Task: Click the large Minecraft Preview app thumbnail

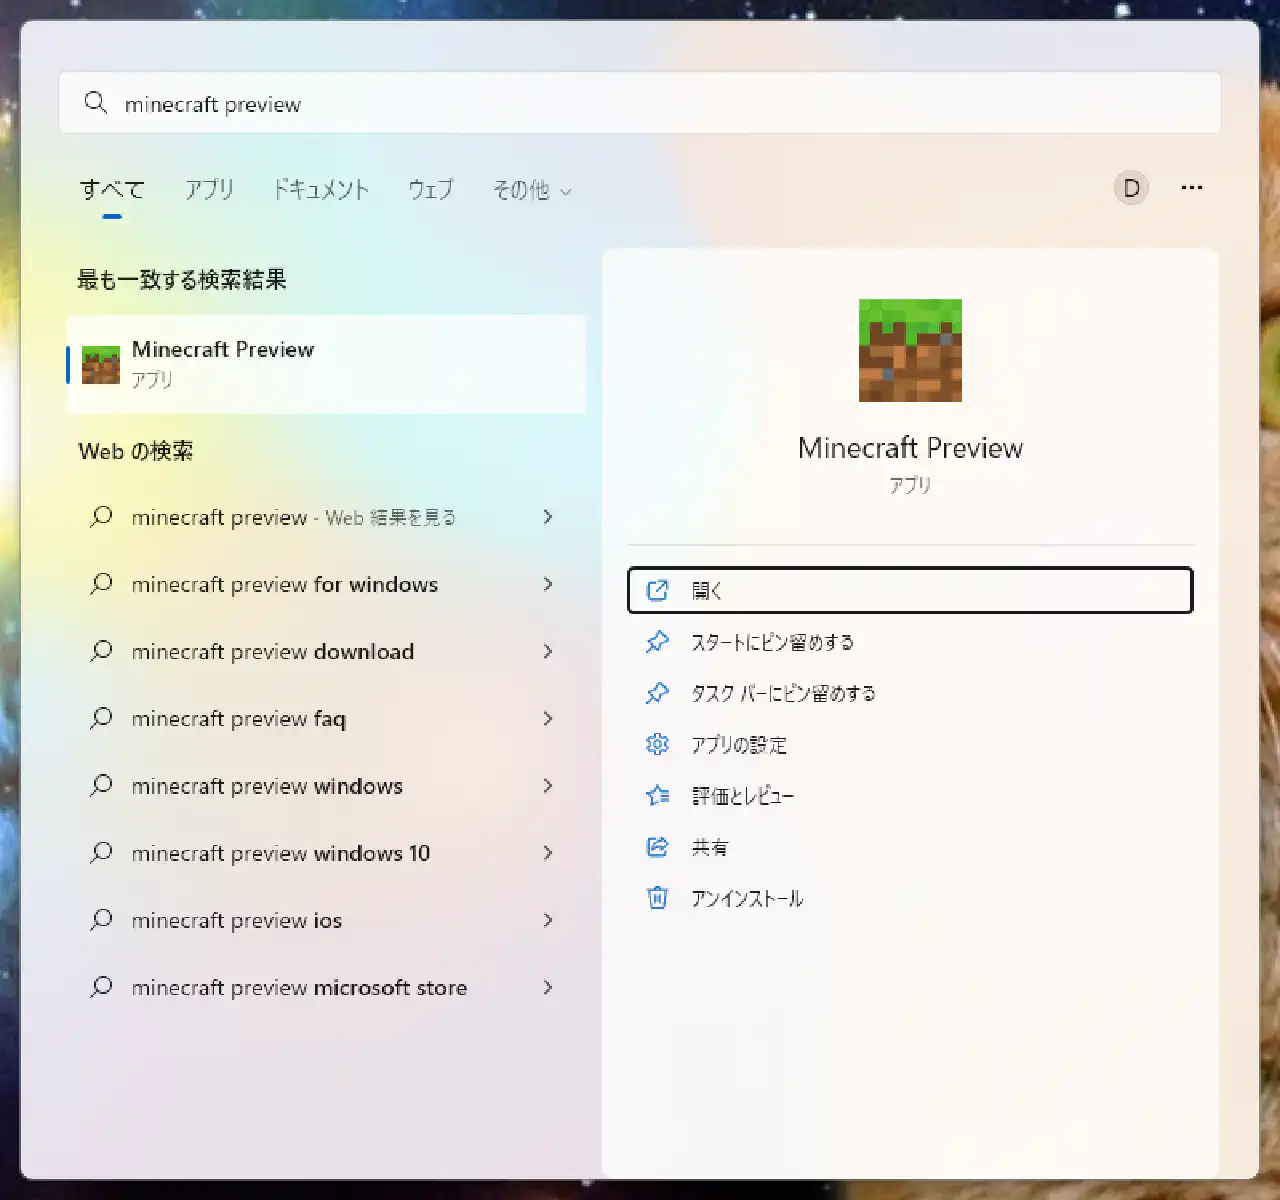Action: tap(910, 350)
